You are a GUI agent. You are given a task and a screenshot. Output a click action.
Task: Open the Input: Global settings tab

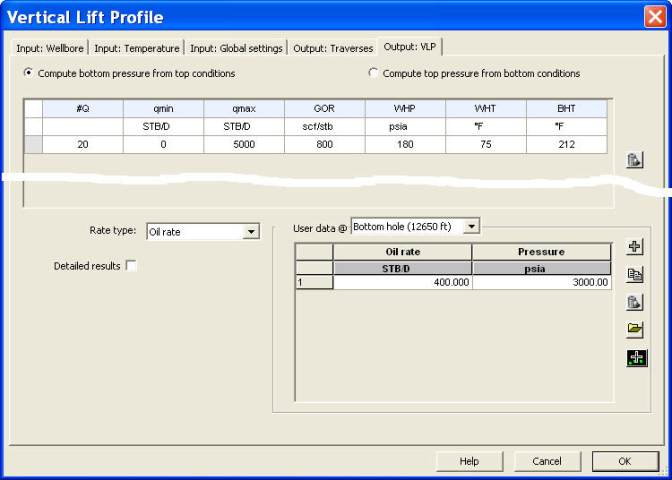click(x=236, y=48)
